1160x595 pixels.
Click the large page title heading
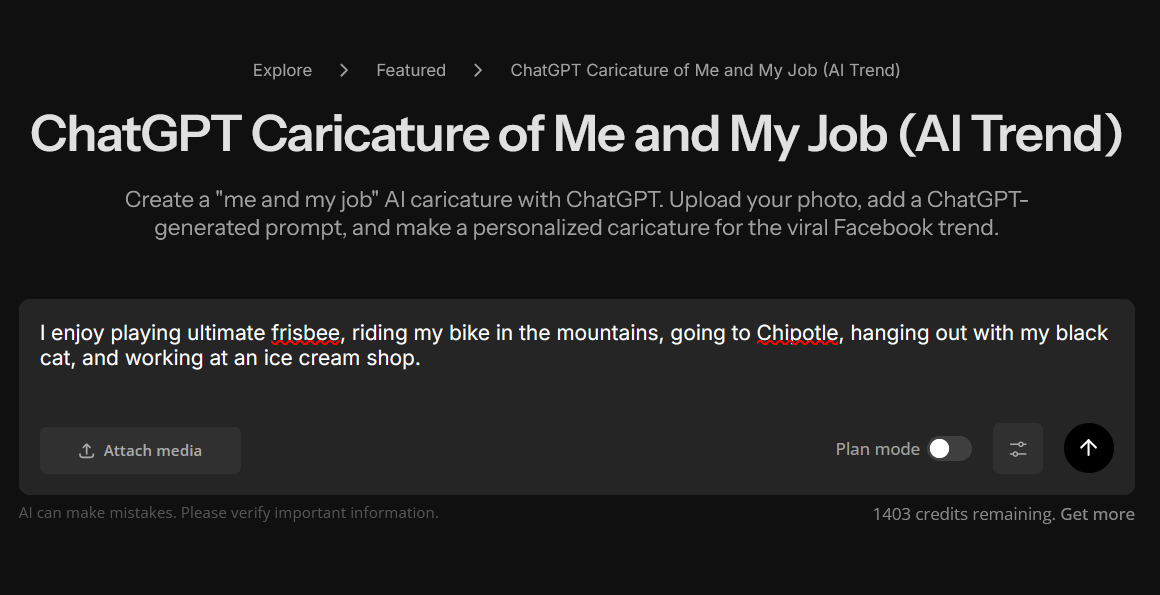[576, 133]
